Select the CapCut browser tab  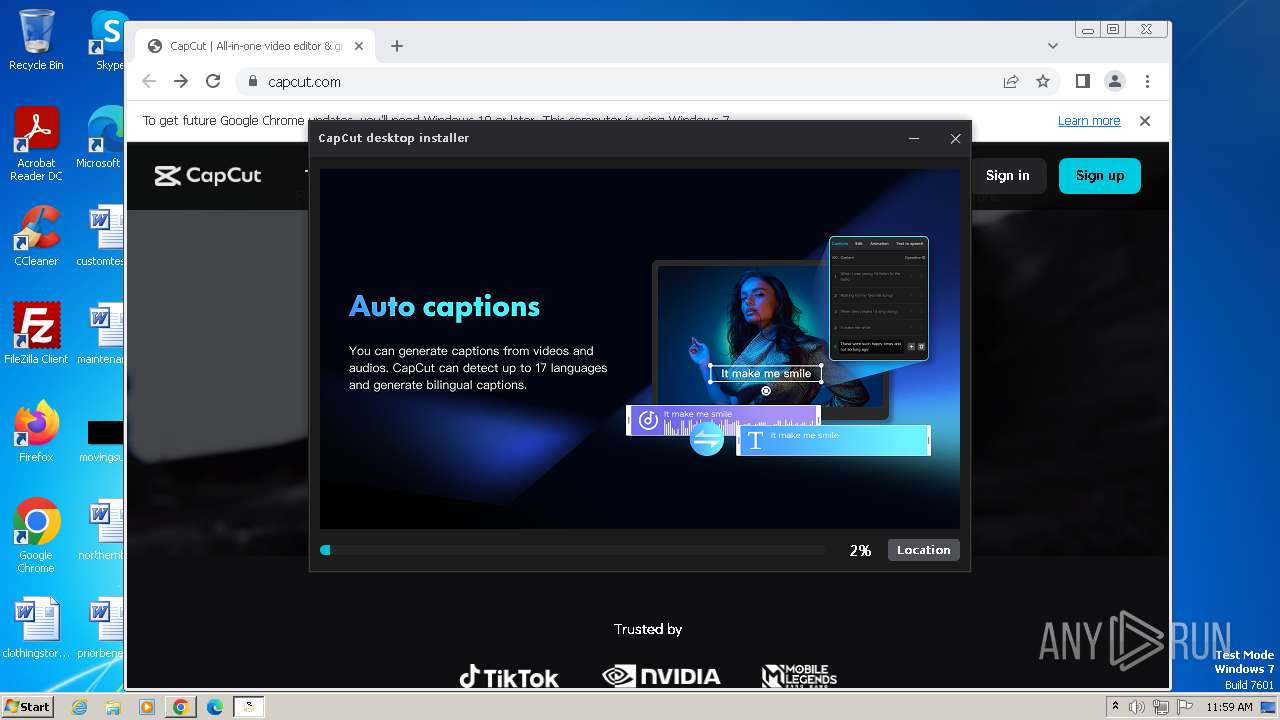pos(255,46)
